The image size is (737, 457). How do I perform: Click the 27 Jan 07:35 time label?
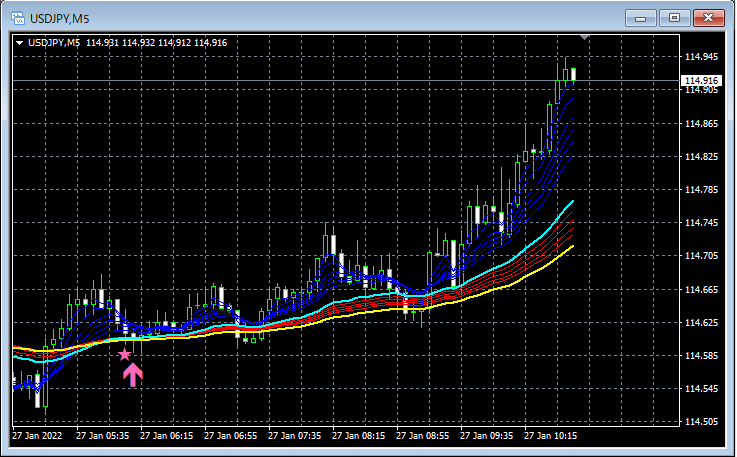coord(294,436)
